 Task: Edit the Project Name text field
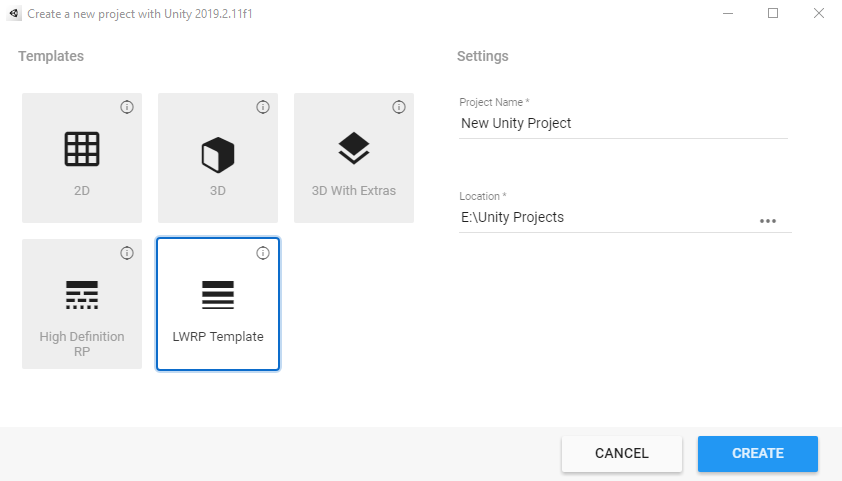tap(622, 124)
